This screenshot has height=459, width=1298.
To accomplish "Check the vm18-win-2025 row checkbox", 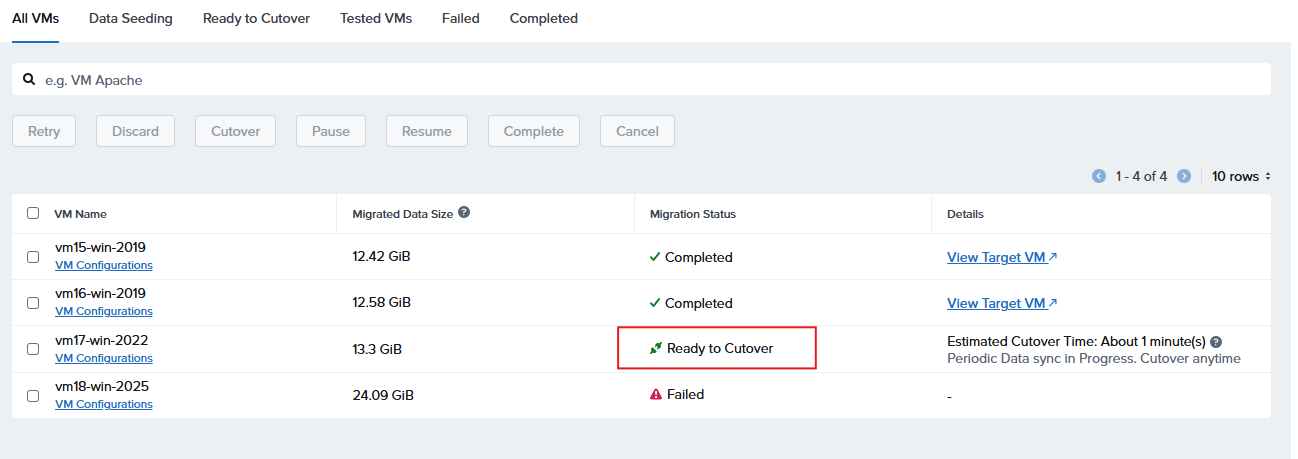I will click(x=33, y=395).
